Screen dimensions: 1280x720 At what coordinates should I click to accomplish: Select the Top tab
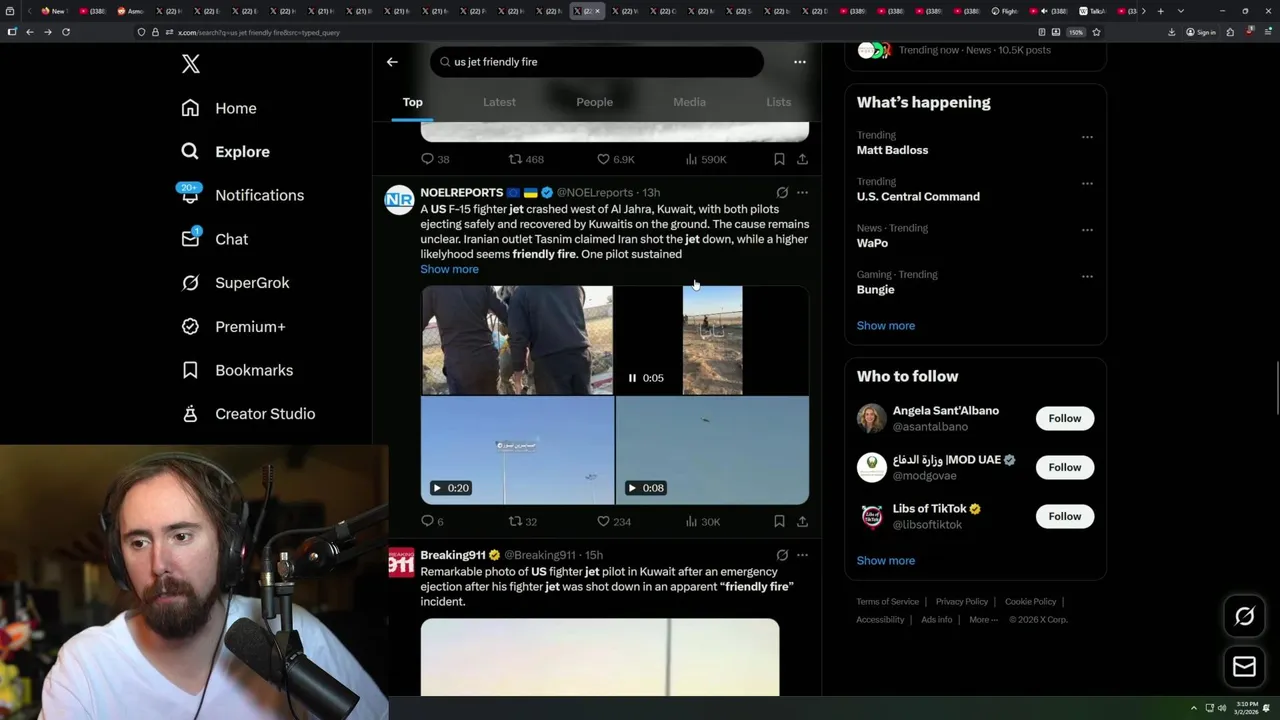coord(412,102)
